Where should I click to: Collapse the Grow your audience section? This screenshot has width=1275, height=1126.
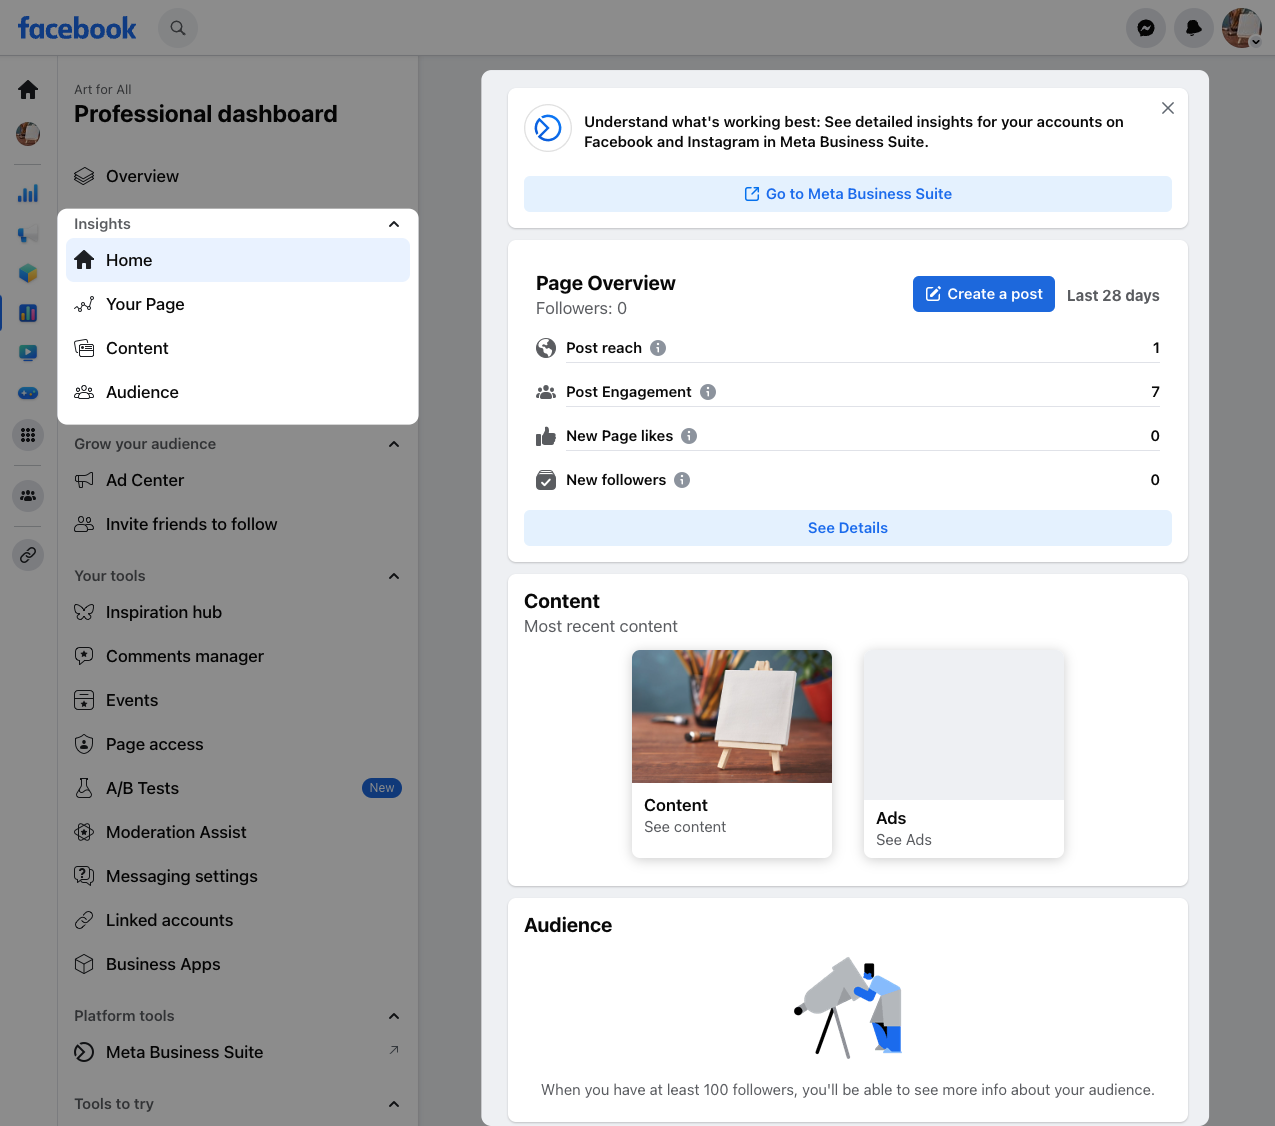[394, 444]
